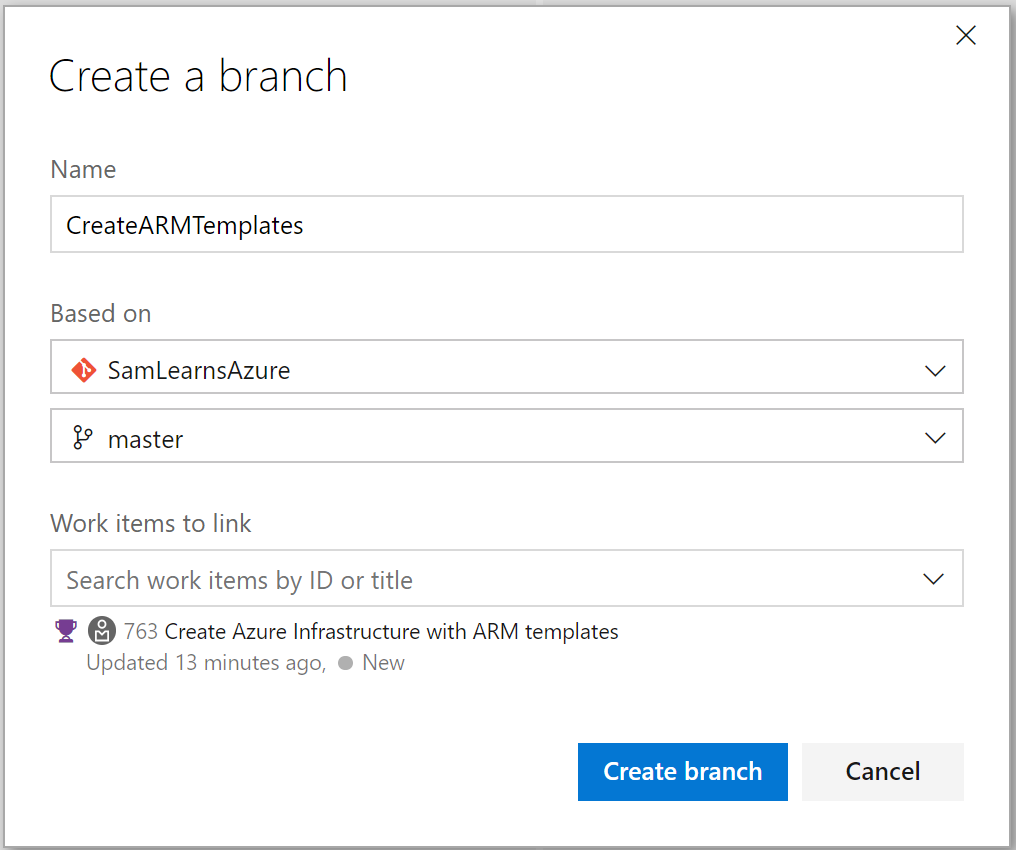This screenshot has width=1016, height=850.
Task: Click the Work items to link label
Action: coord(151,523)
